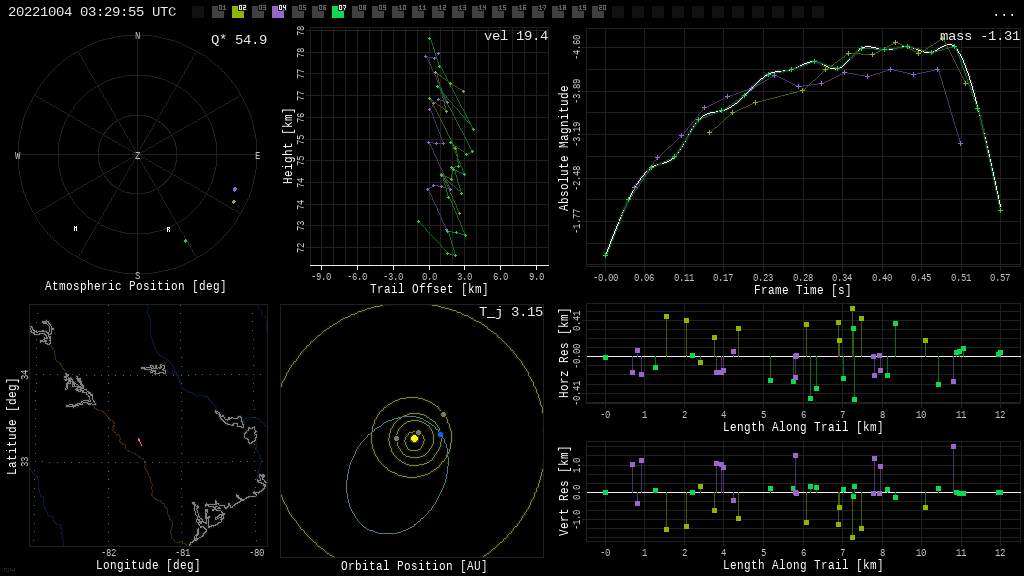Select the gray station 01 box

218,12
